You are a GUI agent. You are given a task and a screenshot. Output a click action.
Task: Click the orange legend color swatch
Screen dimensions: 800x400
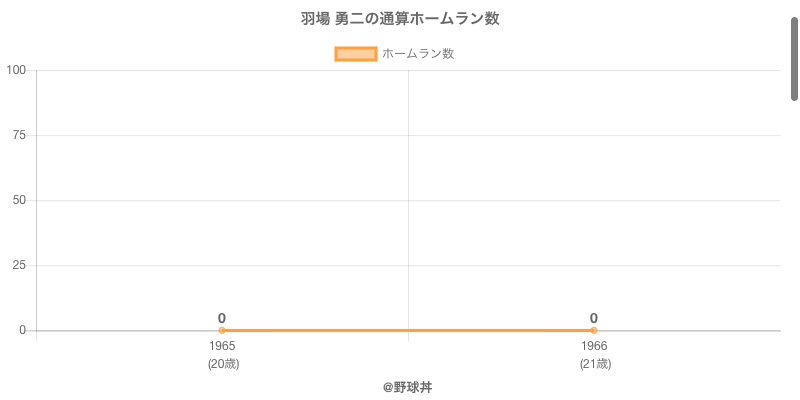pyautogui.click(x=355, y=54)
